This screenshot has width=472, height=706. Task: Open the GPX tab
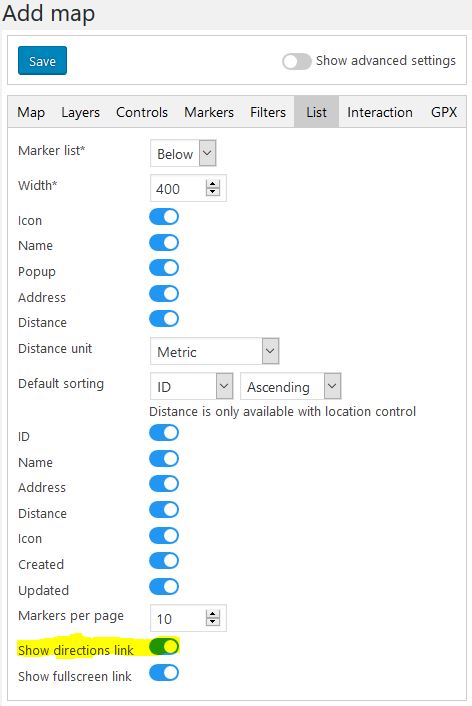click(x=444, y=112)
